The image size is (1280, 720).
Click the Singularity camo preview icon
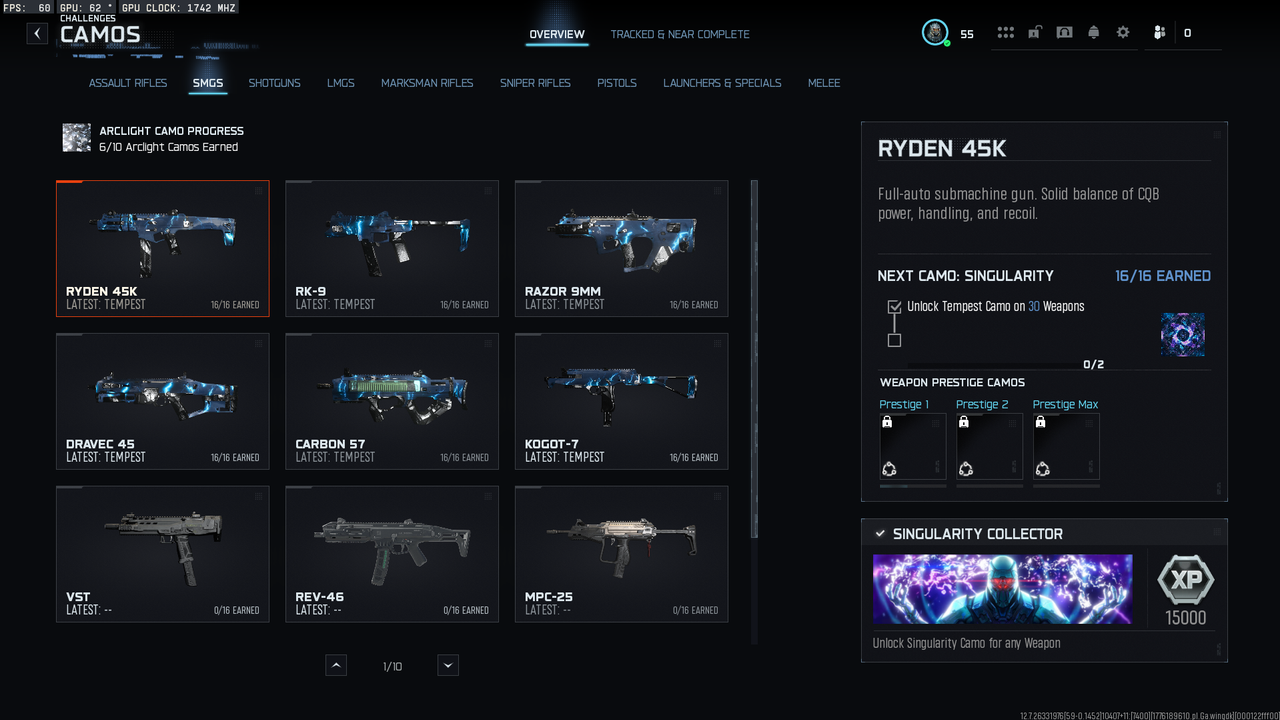point(1183,334)
